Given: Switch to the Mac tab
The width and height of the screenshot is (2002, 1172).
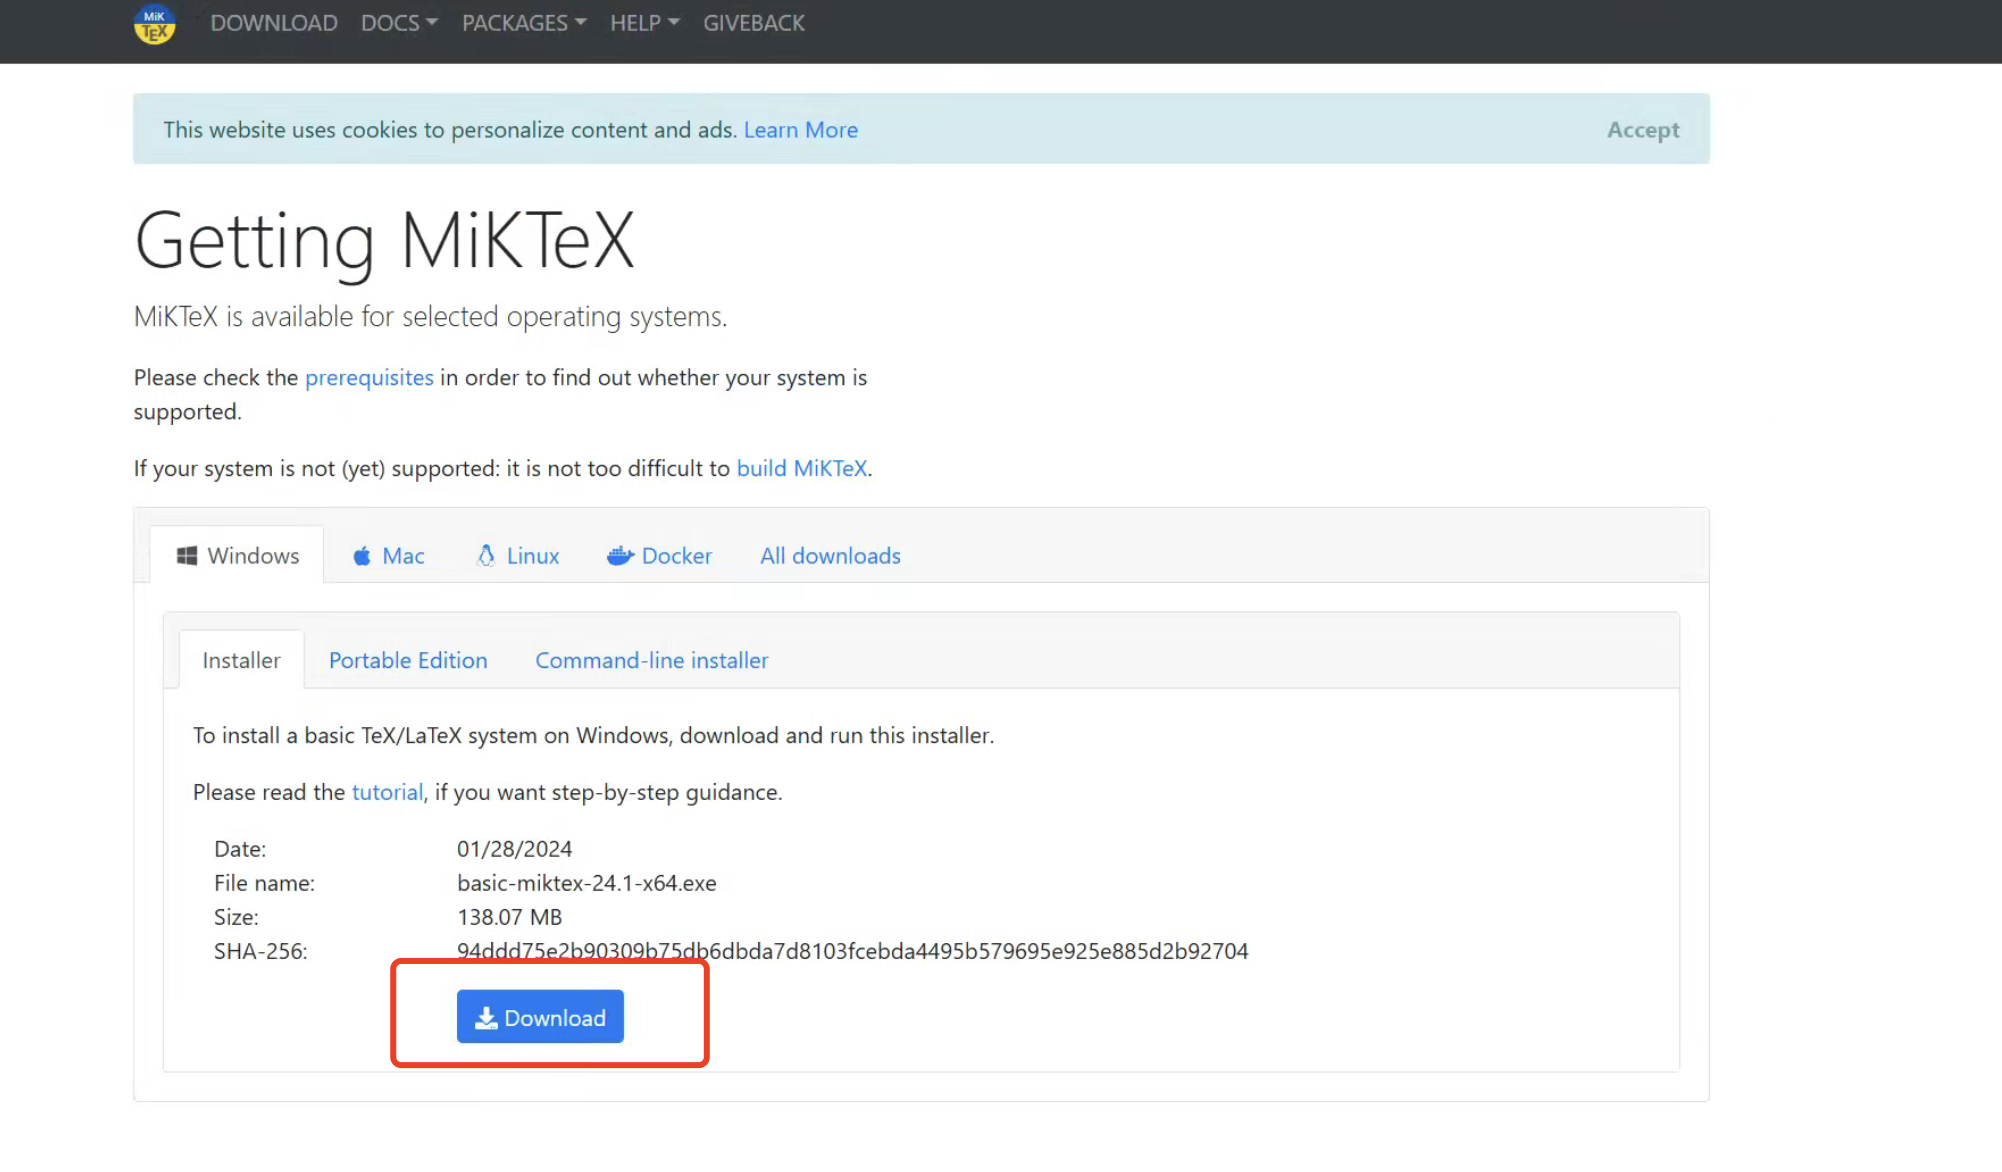Looking at the screenshot, I should point(388,556).
